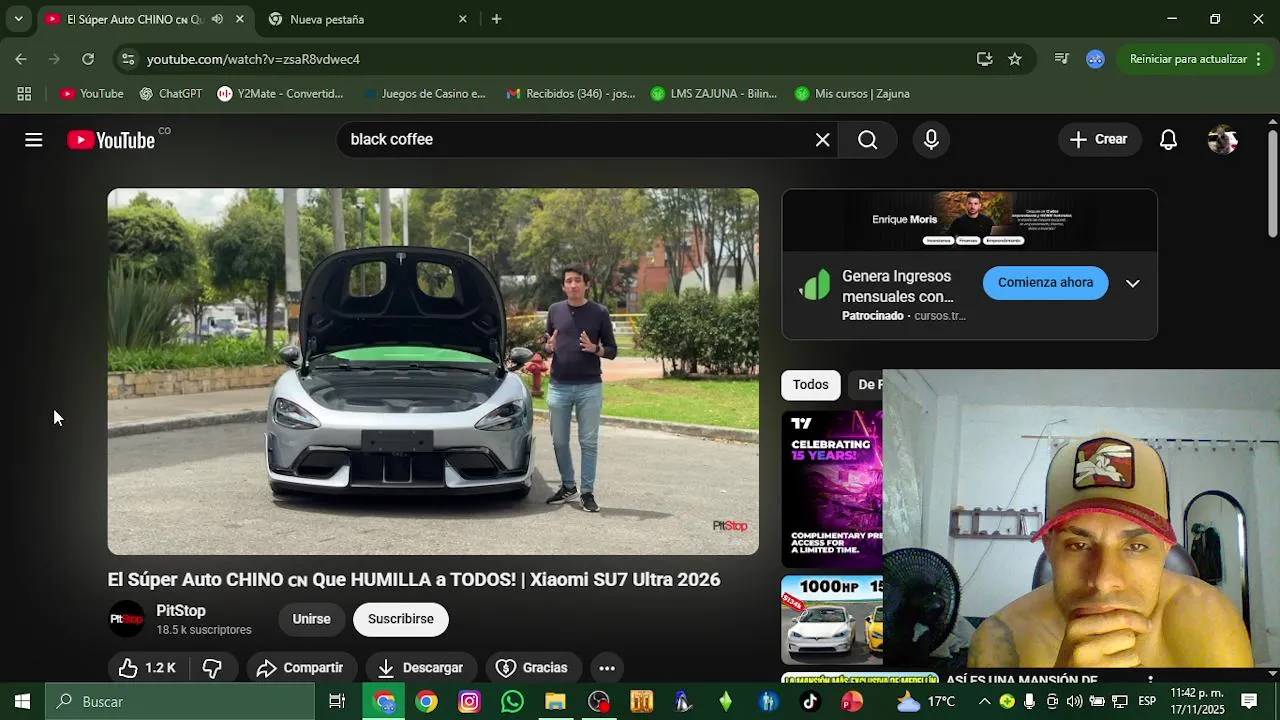Click the address bar URL
This screenshot has width=1280, height=720.
click(x=253, y=59)
